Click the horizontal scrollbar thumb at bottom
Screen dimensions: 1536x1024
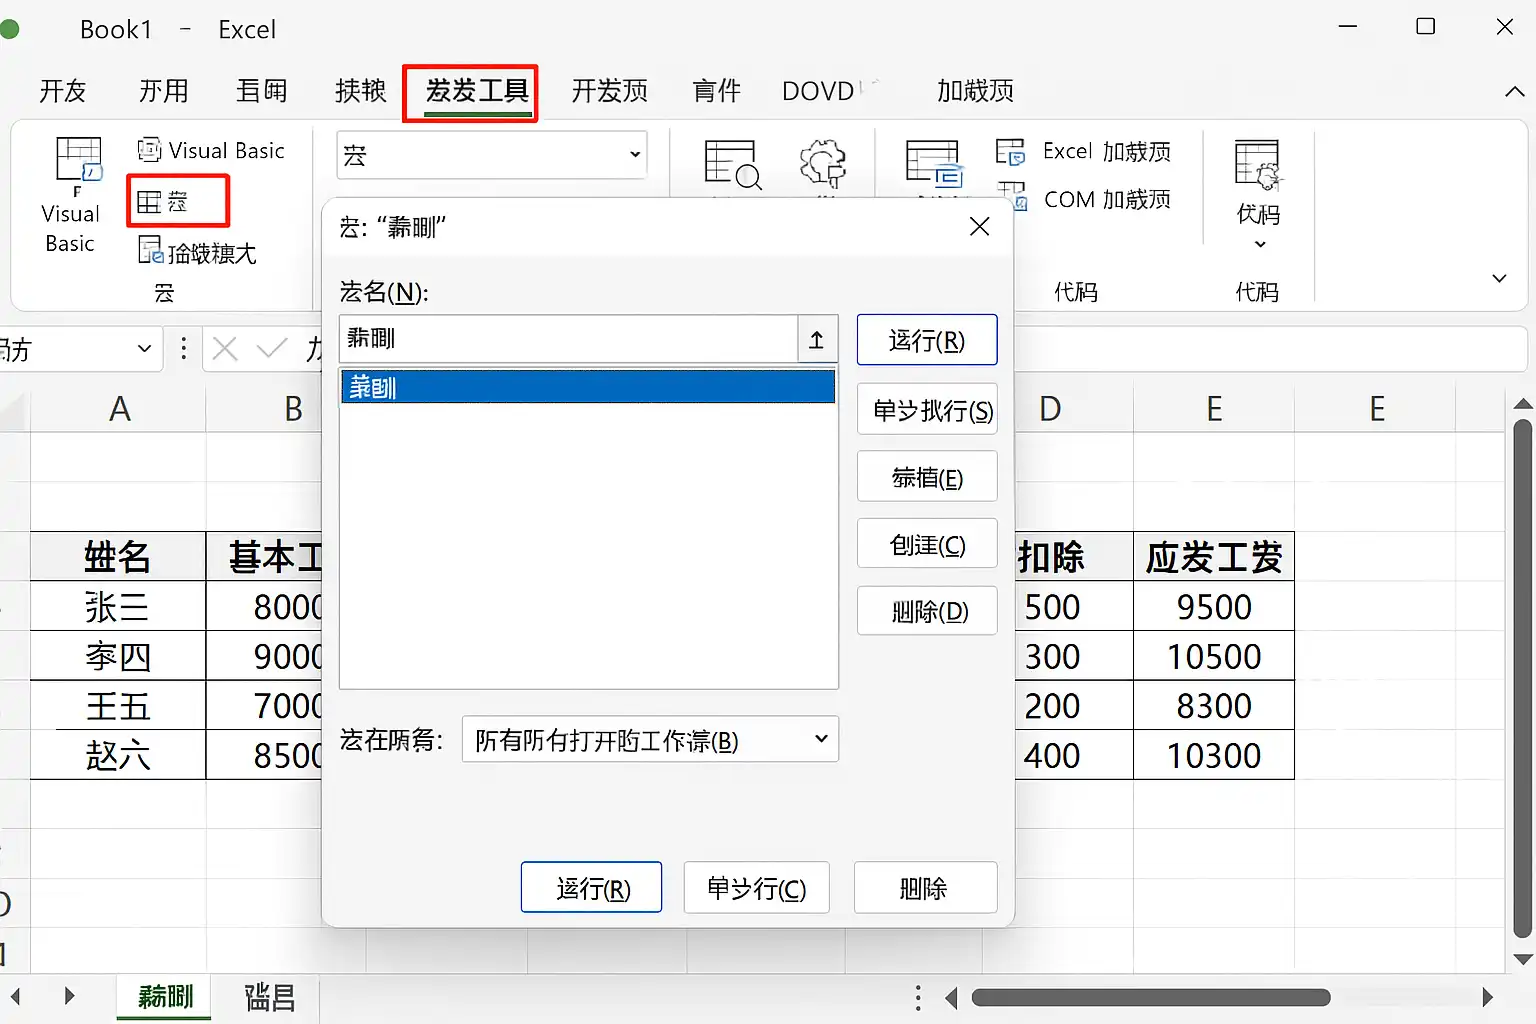coord(1150,997)
